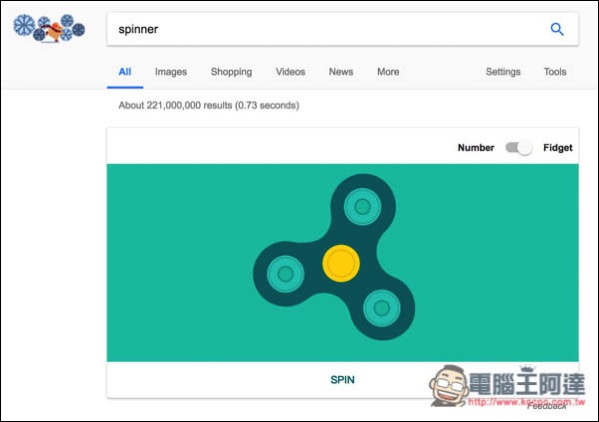The image size is (599, 422).
Task: Click the top lobe bearing of the spinner
Action: [362, 207]
